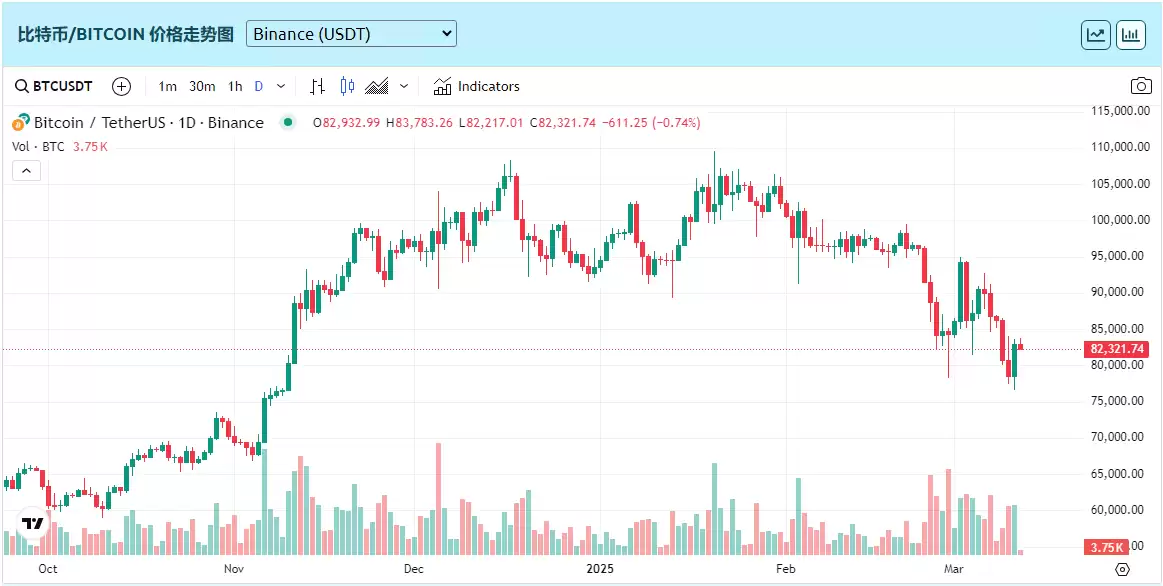Select the 30m timeframe
This screenshot has height=586, width=1163.
click(202, 86)
